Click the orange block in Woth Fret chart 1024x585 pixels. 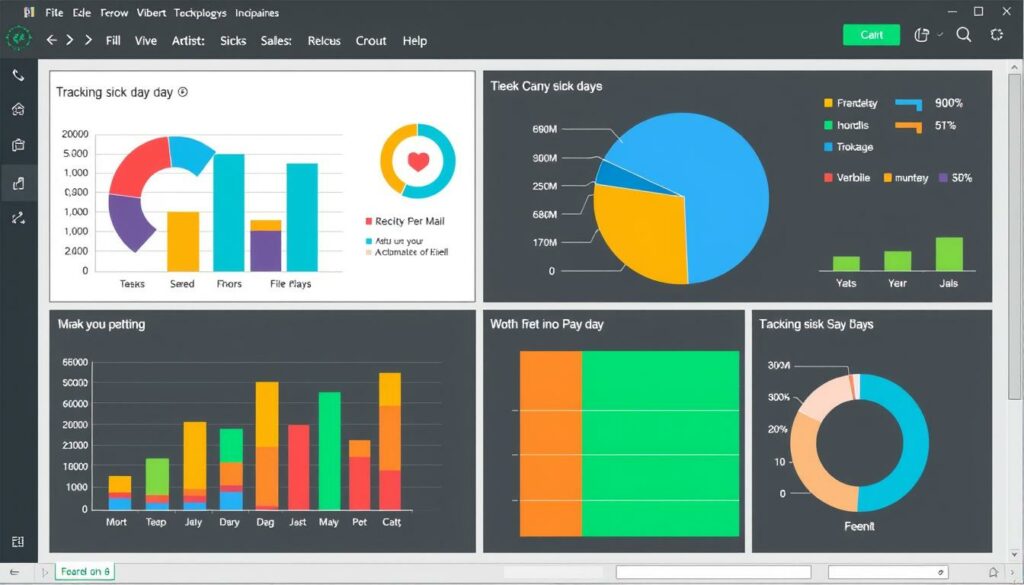point(551,443)
